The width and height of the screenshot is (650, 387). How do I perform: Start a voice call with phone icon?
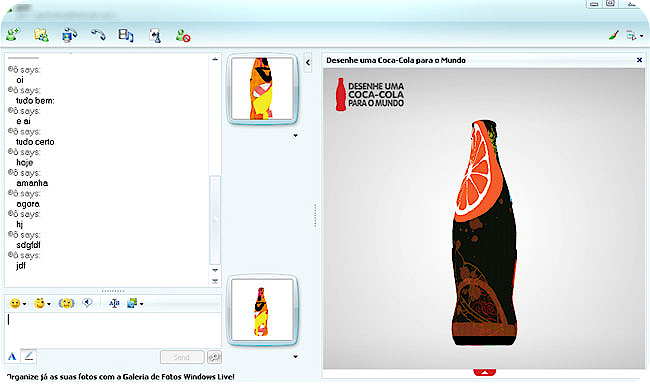click(x=98, y=34)
